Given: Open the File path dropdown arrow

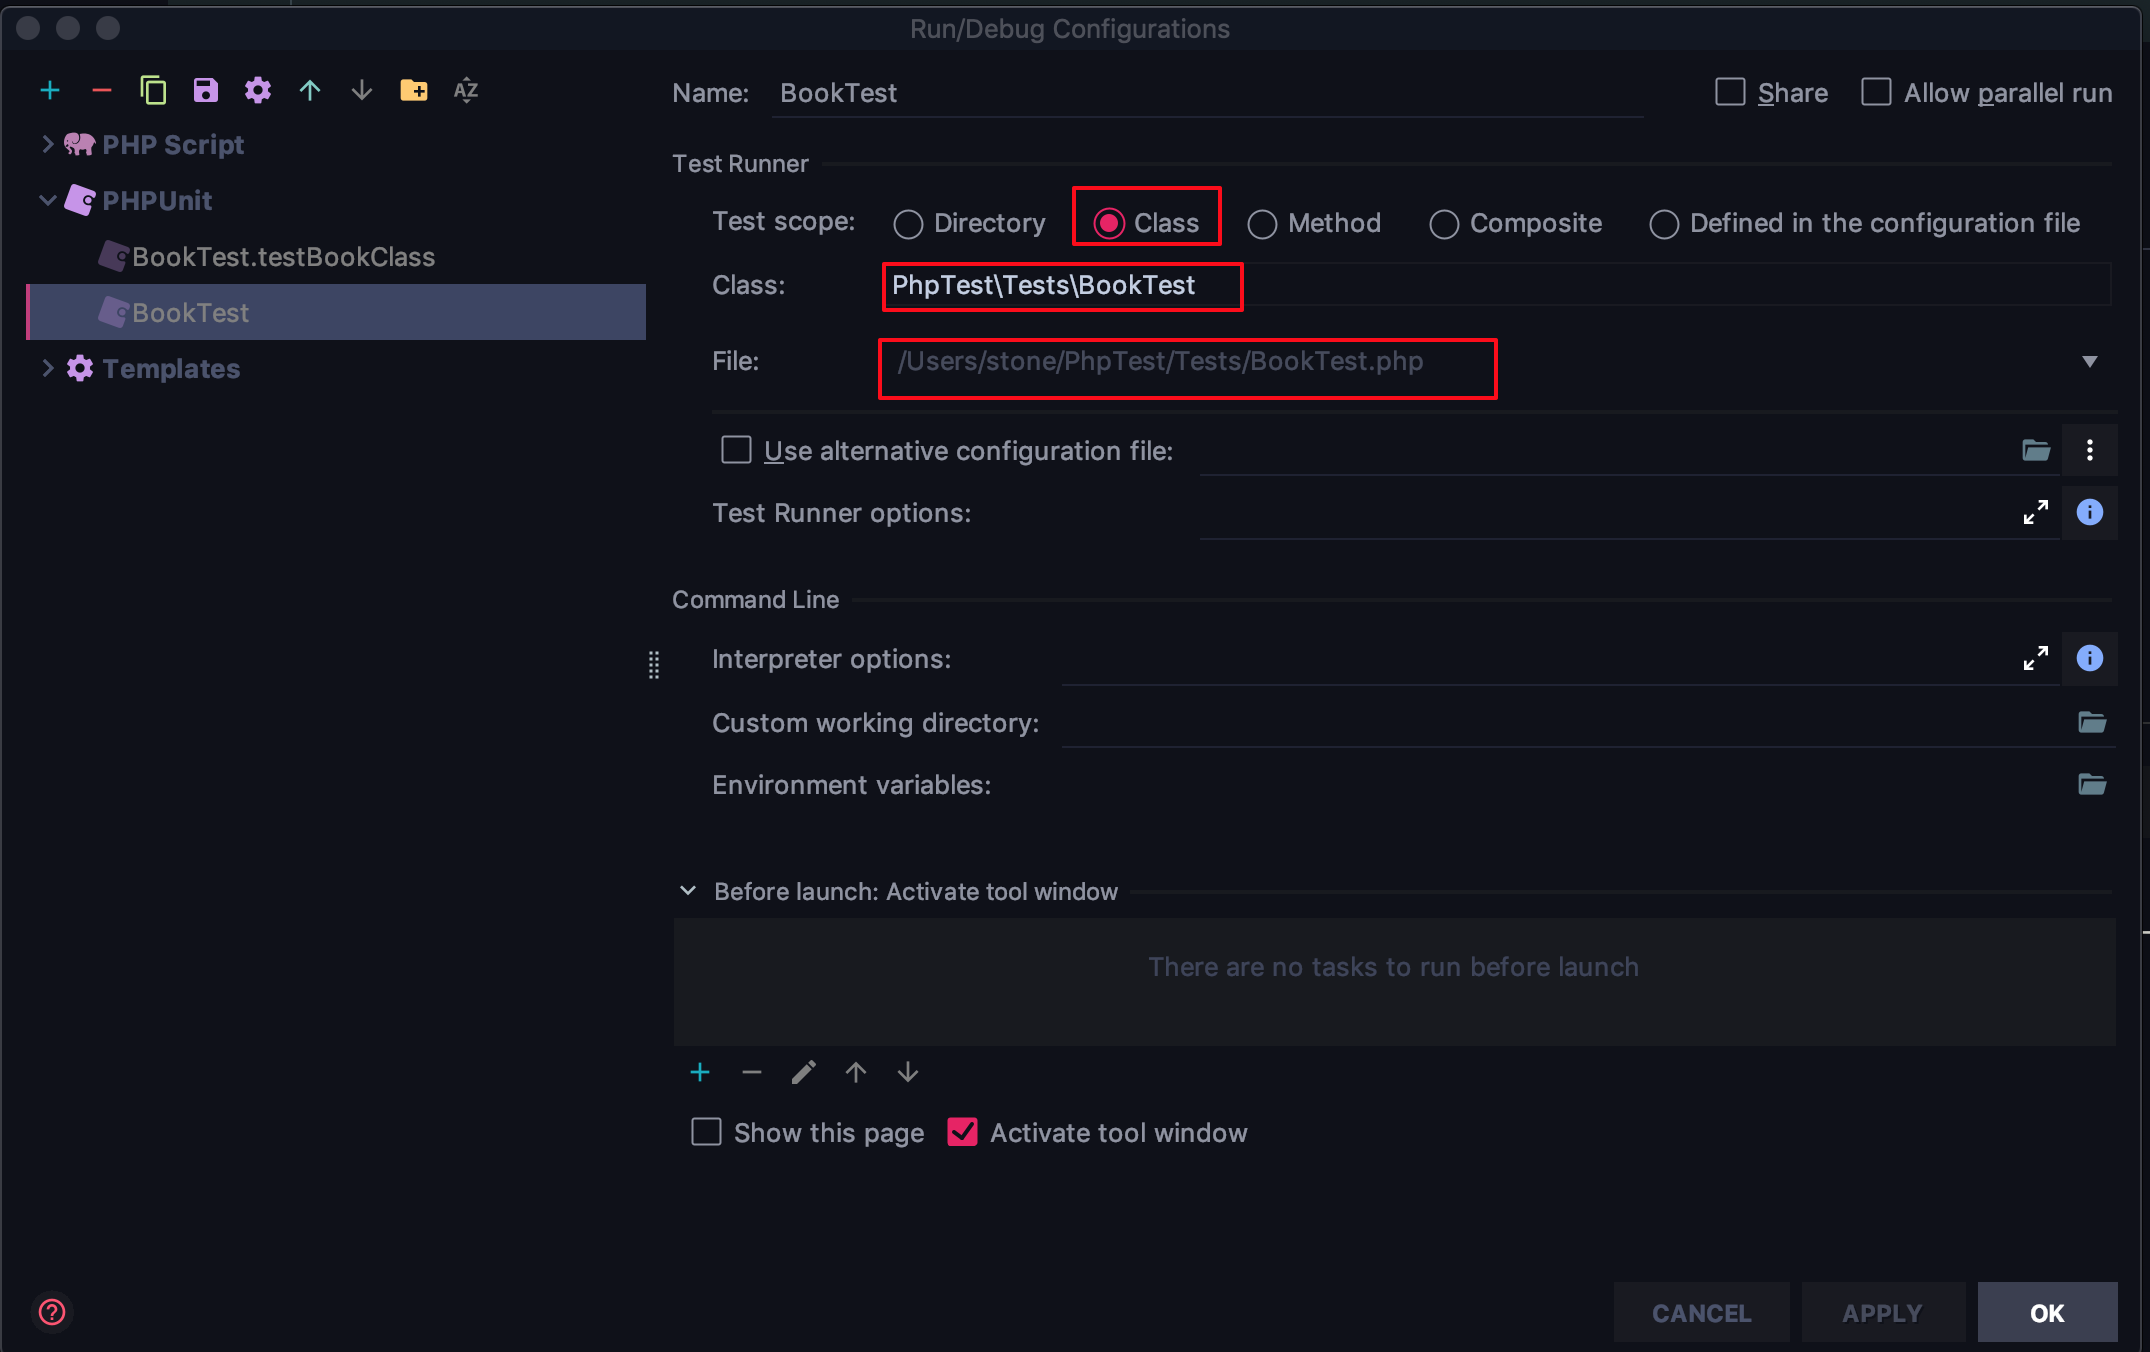Looking at the screenshot, I should (2089, 362).
